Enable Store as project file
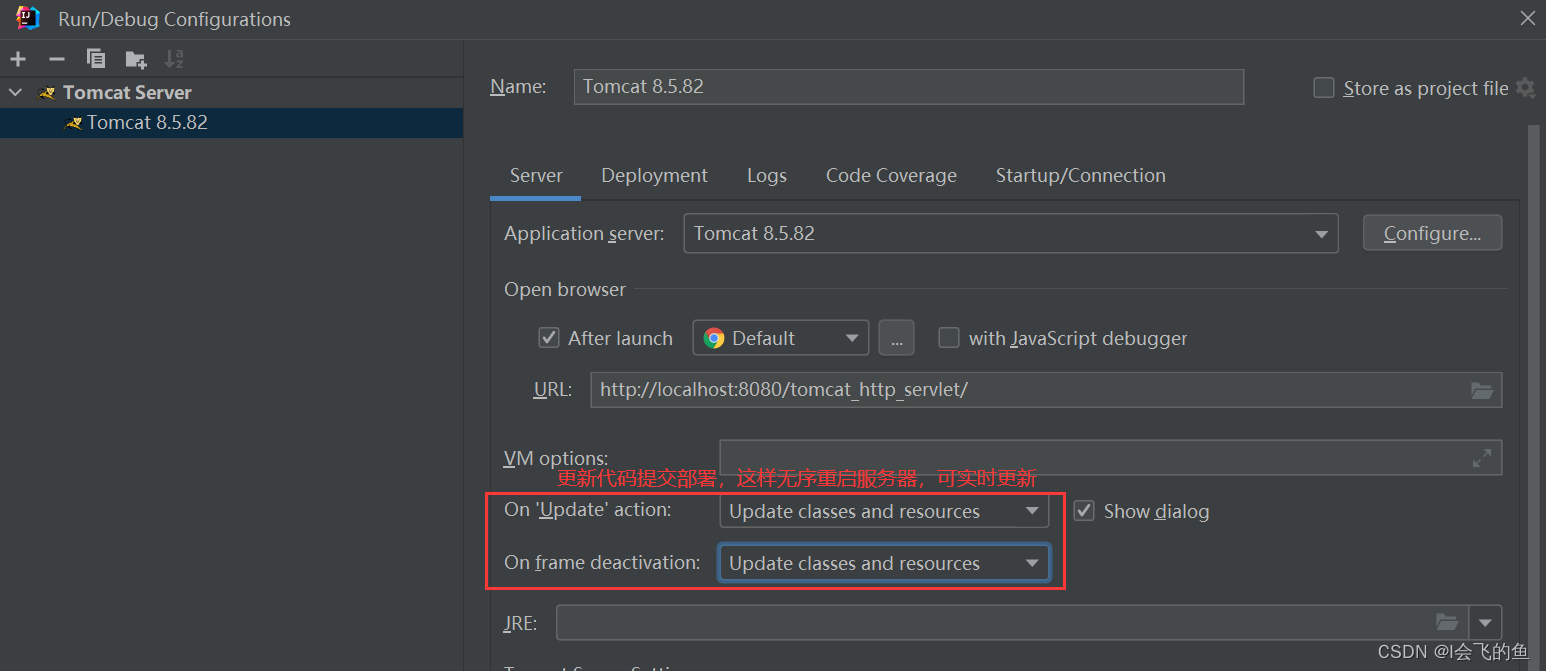 click(x=1324, y=88)
